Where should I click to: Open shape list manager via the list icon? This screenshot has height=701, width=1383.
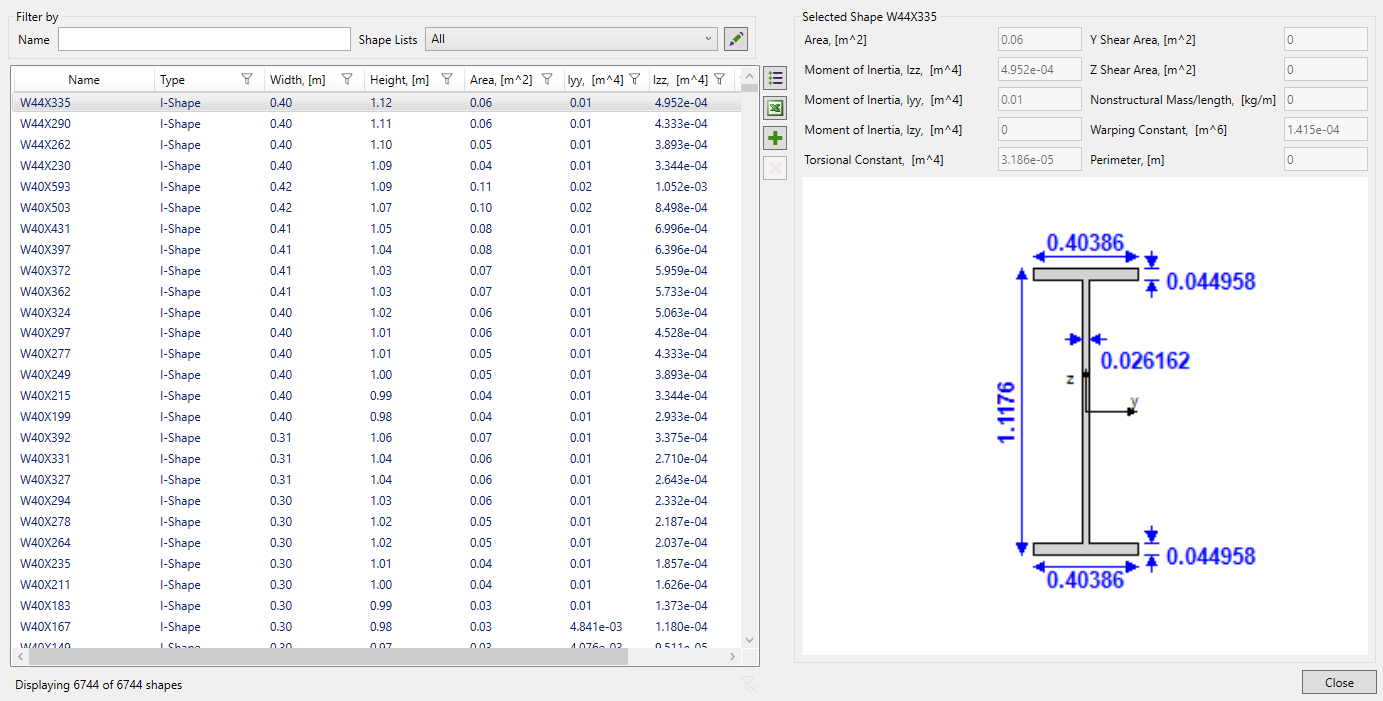coord(775,77)
